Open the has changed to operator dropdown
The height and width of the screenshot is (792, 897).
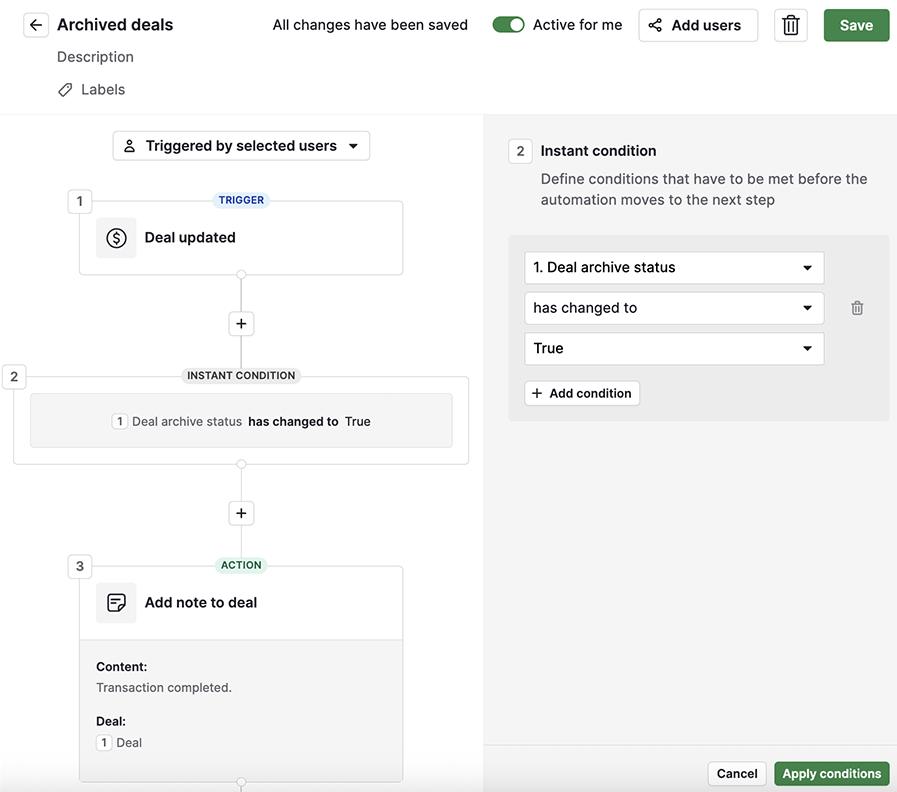click(673, 307)
